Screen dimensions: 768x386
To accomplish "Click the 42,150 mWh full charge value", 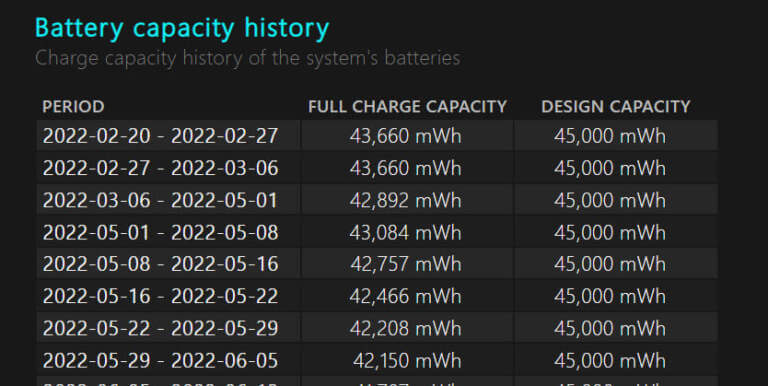I will tap(407, 361).
